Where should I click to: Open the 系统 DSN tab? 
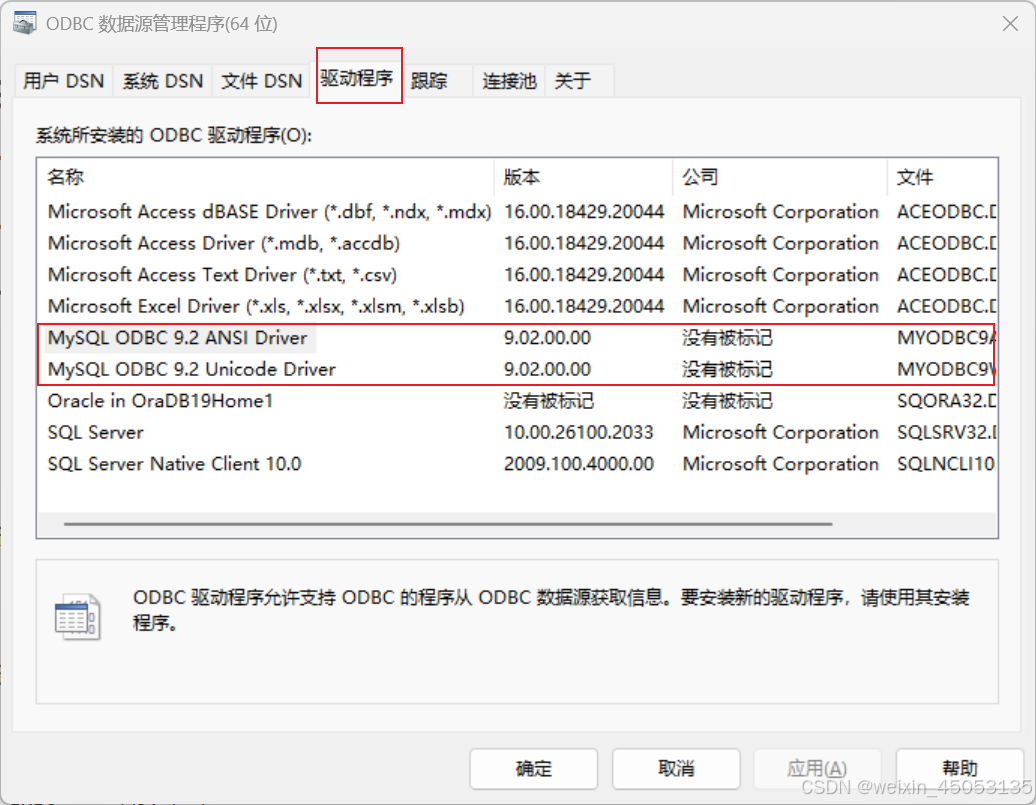(163, 81)
